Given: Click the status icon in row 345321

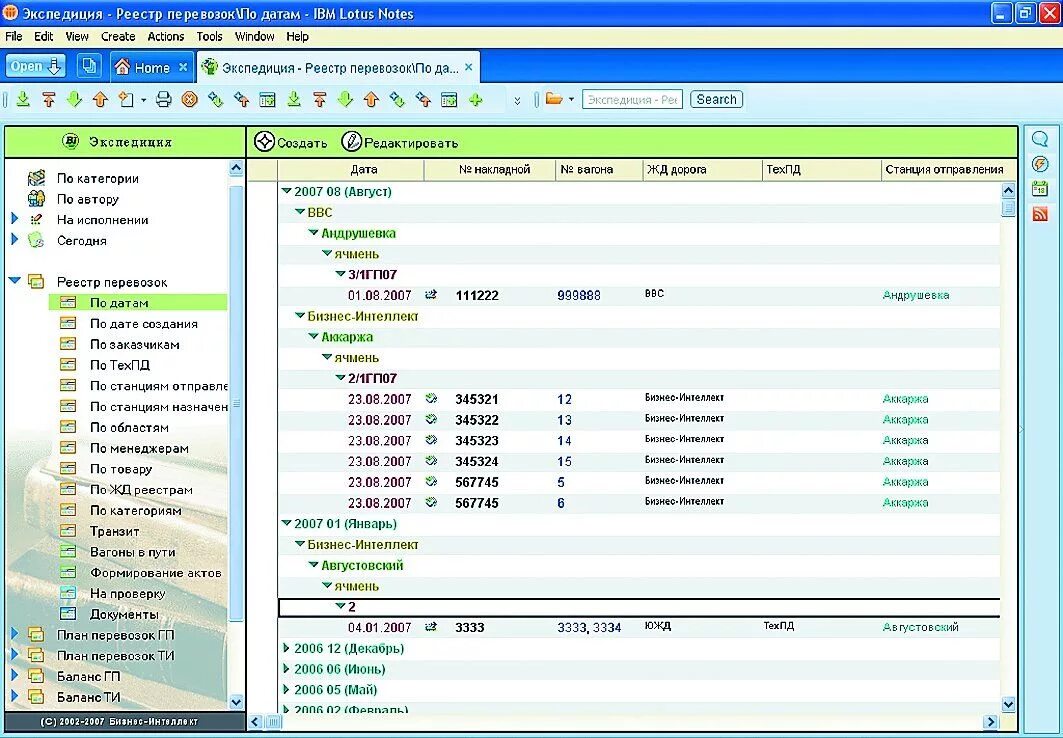Looking at the screenshot, I should tap(431, 398).
